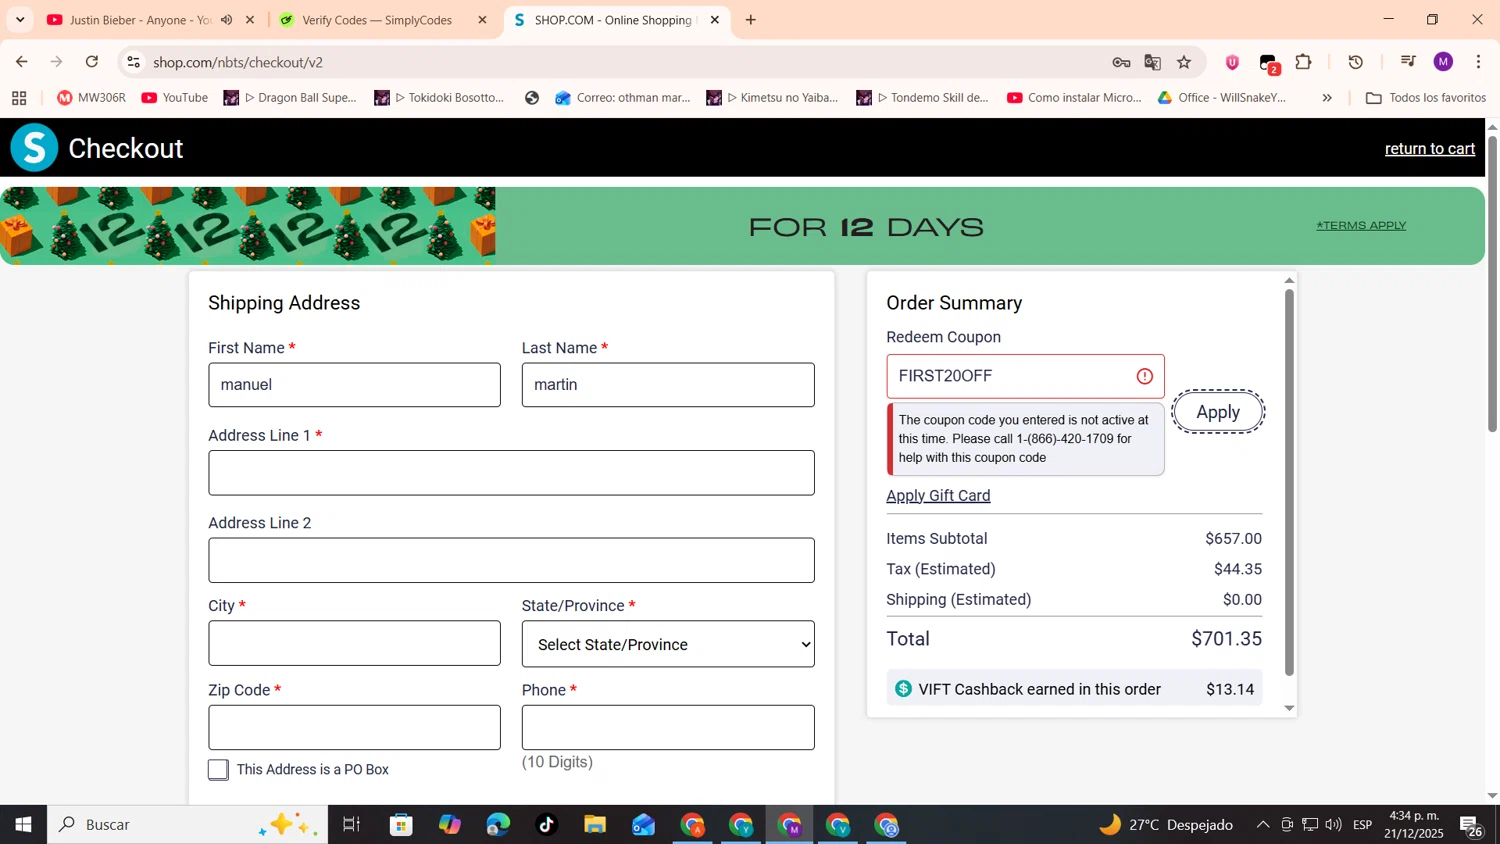Screen dimensions: 1500x844
Task: Open media controls icon
Action: [1408, 62]
